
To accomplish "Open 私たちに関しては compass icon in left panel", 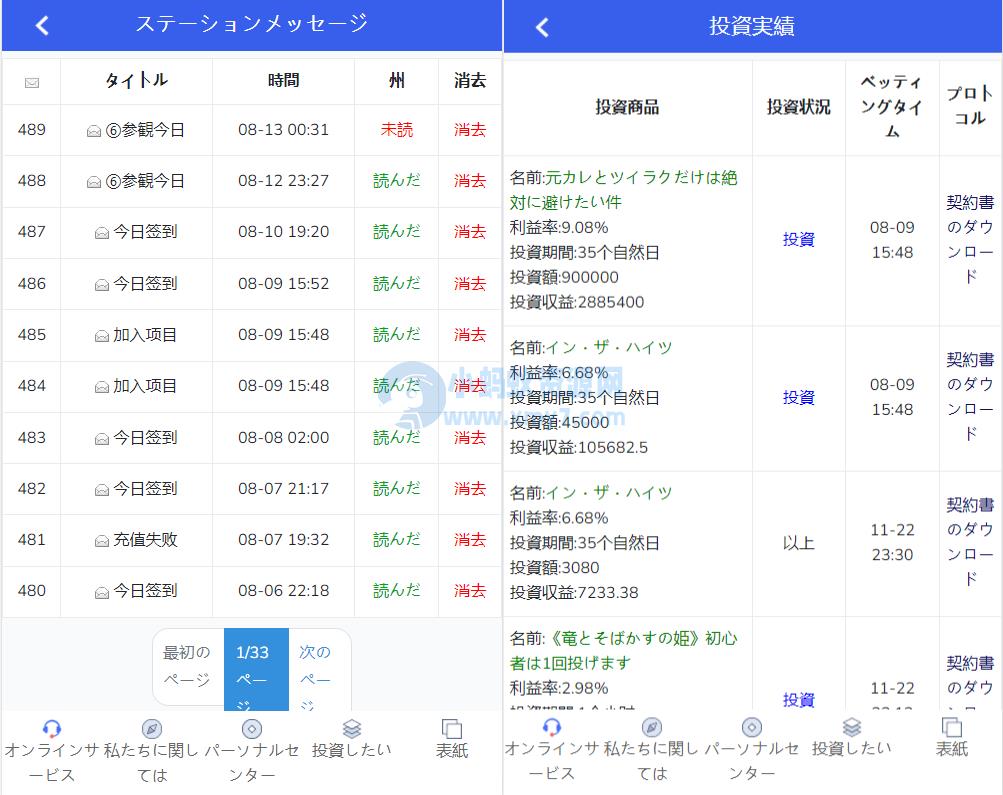I will click(152, 728).
